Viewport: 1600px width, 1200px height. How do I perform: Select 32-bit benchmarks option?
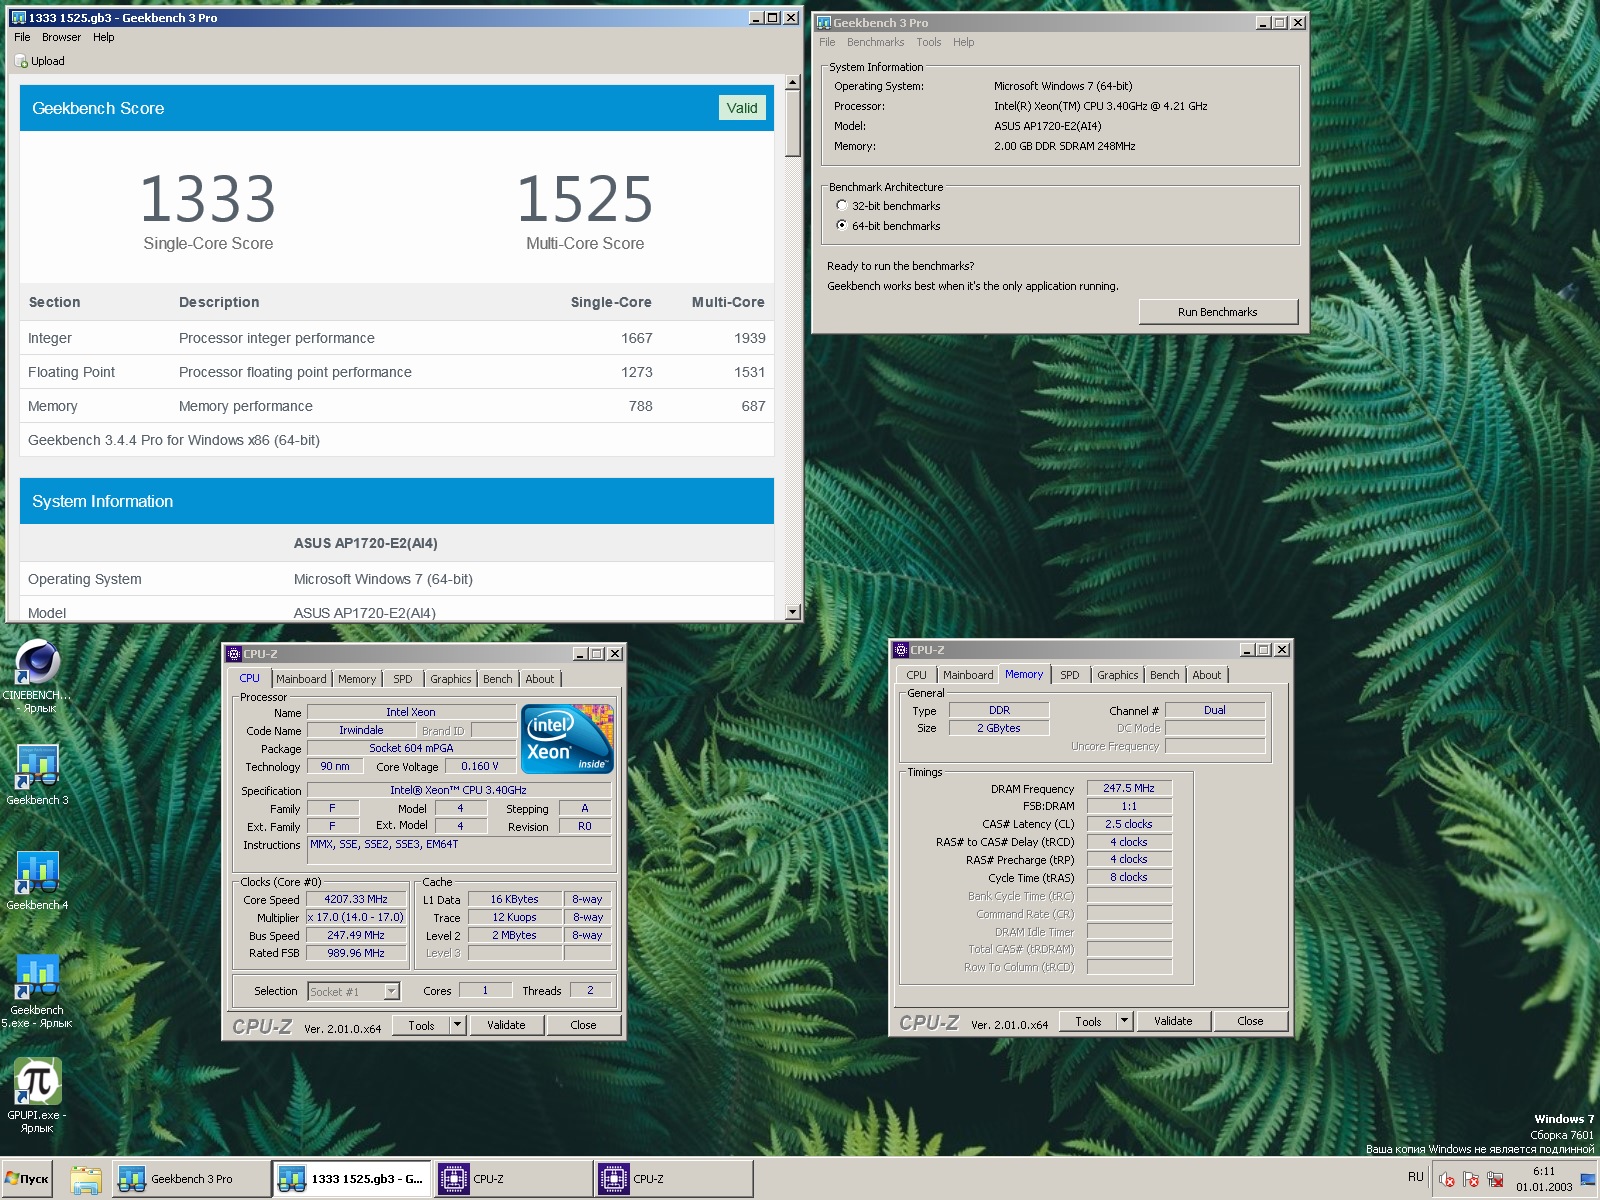[x=888, y=206]
